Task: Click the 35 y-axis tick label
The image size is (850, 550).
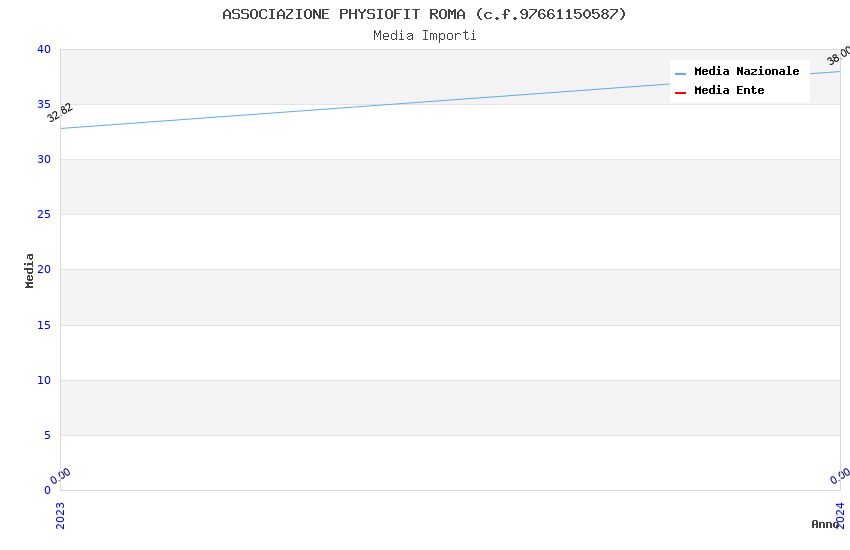Action: click(x=43, y=104)
